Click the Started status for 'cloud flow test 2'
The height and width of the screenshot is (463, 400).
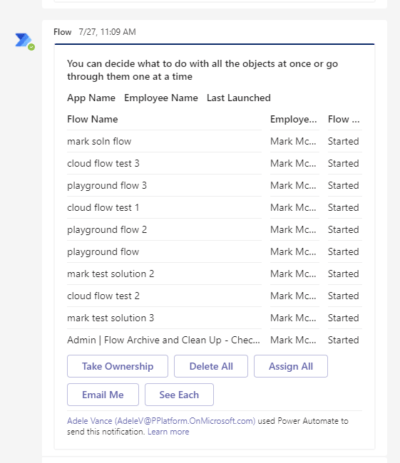click(x=343, y=296)
